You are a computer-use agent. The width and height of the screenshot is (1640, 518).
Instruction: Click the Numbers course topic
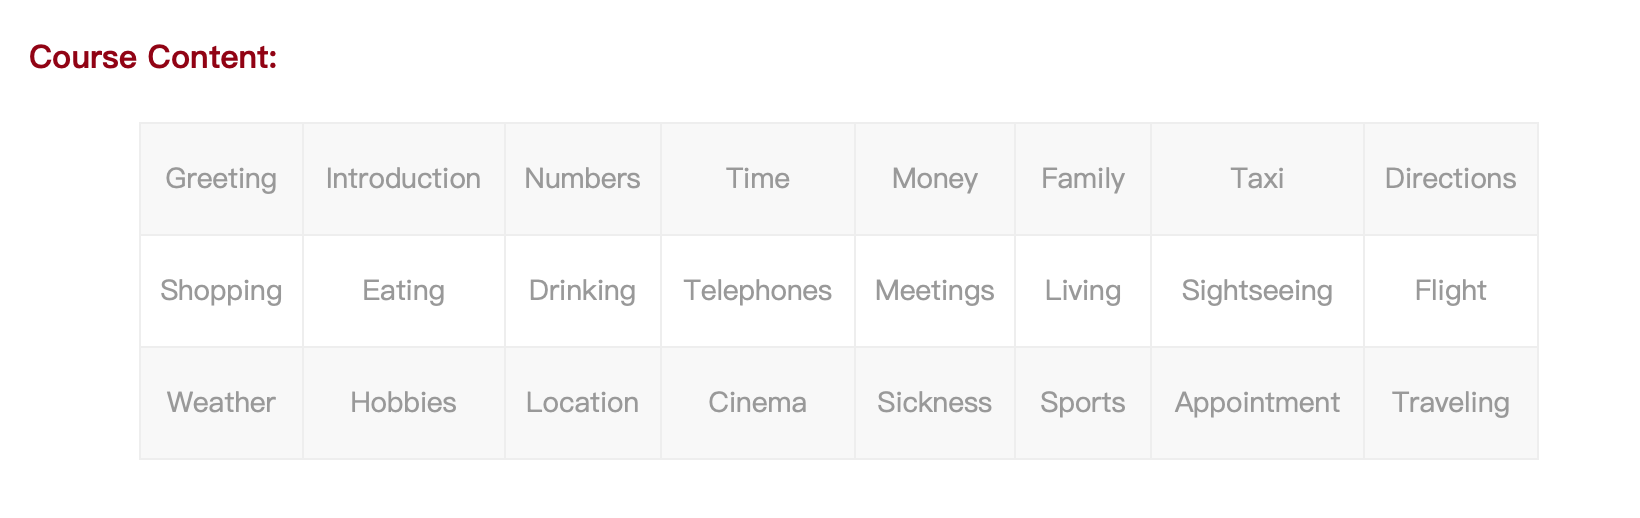click(582, 179)
